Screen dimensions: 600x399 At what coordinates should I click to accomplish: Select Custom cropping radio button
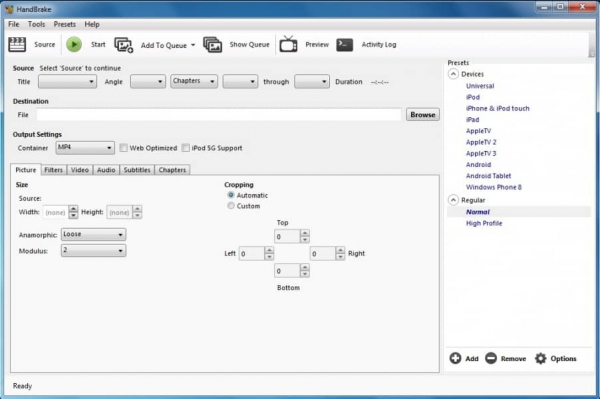231,206
